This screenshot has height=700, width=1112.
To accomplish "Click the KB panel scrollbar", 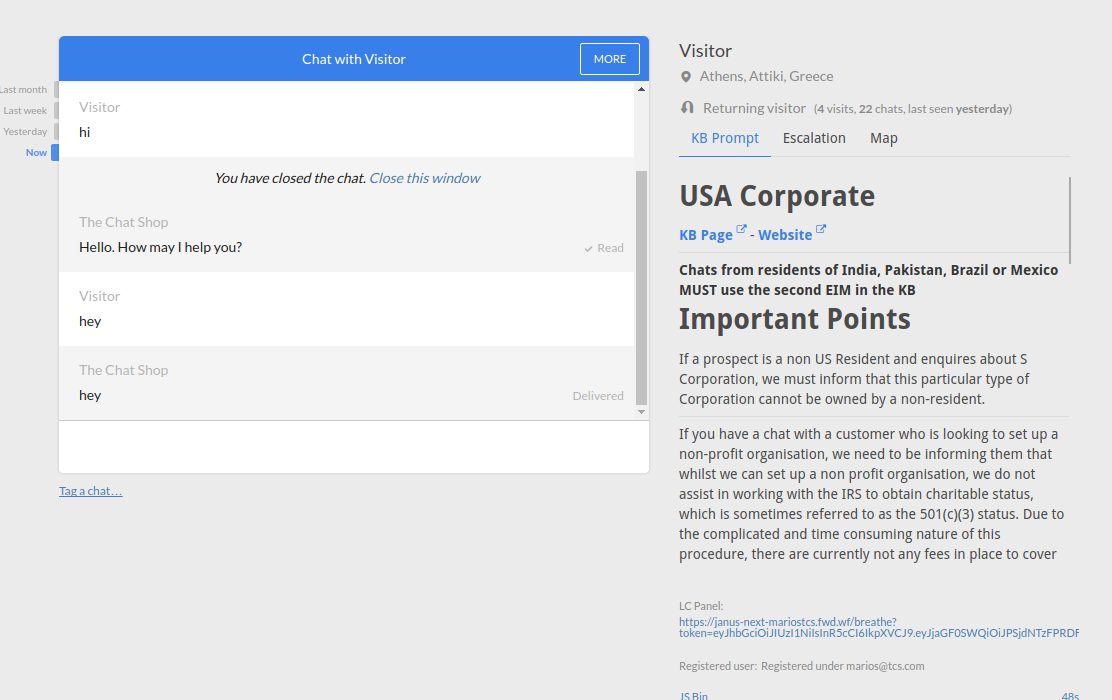I will 1069,221.
